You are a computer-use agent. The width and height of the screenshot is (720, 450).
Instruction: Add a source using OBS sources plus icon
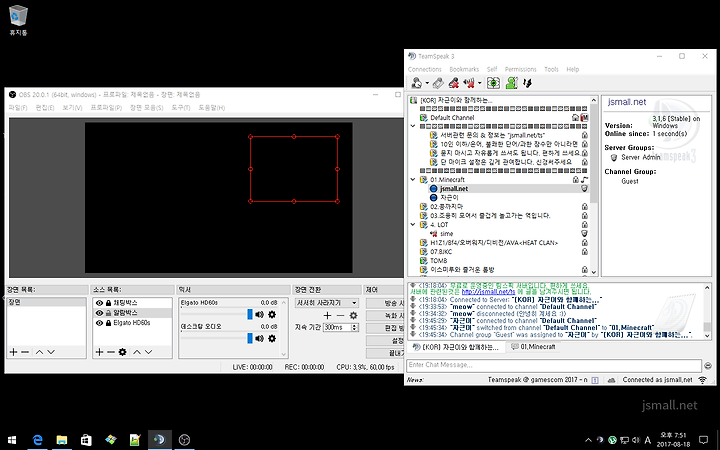tap(99, 352)
